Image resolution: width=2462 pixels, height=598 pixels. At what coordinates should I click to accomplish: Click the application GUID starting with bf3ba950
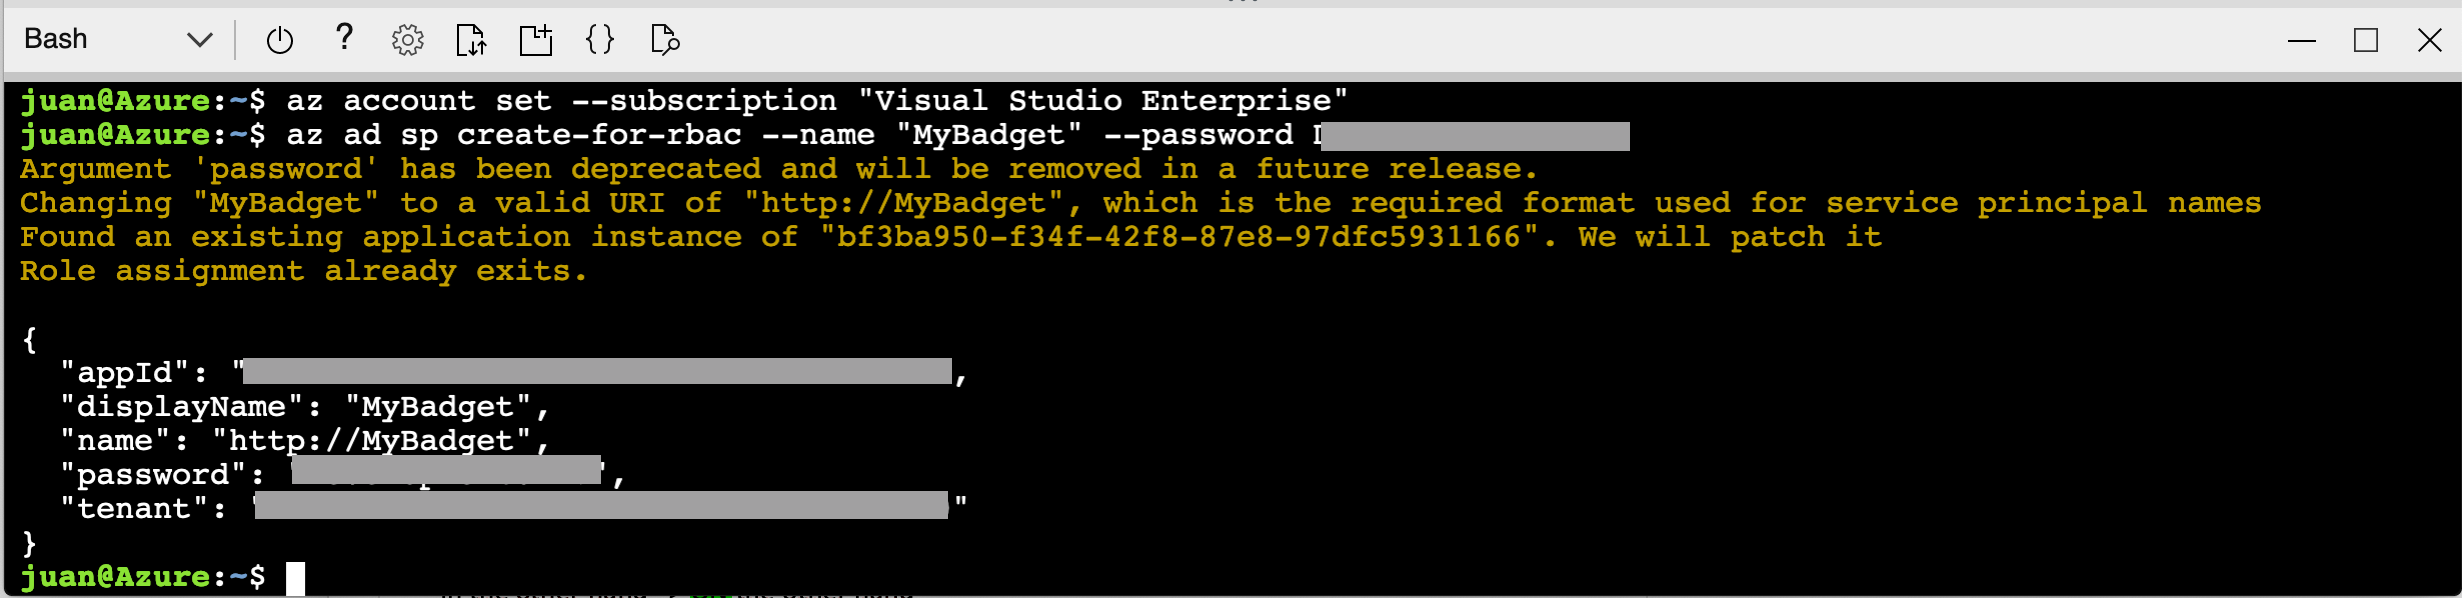[1179, 237]
